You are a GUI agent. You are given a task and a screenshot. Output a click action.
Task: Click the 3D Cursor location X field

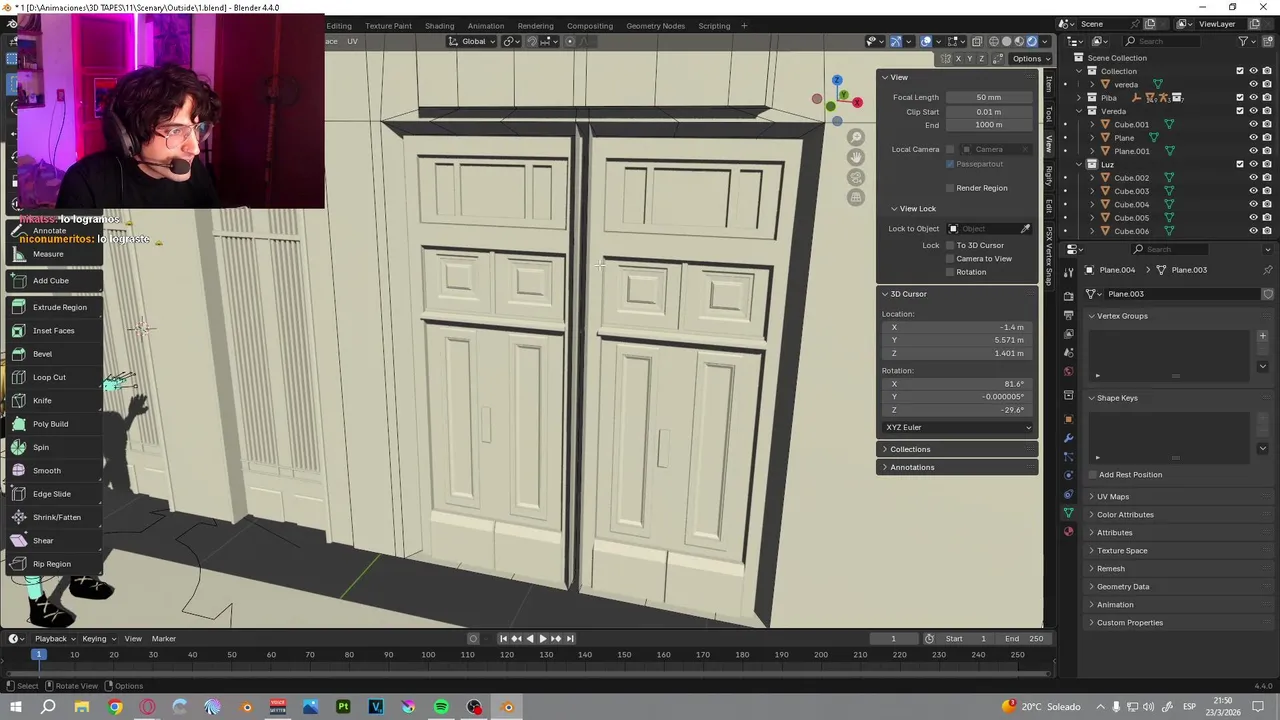[958, 327]
